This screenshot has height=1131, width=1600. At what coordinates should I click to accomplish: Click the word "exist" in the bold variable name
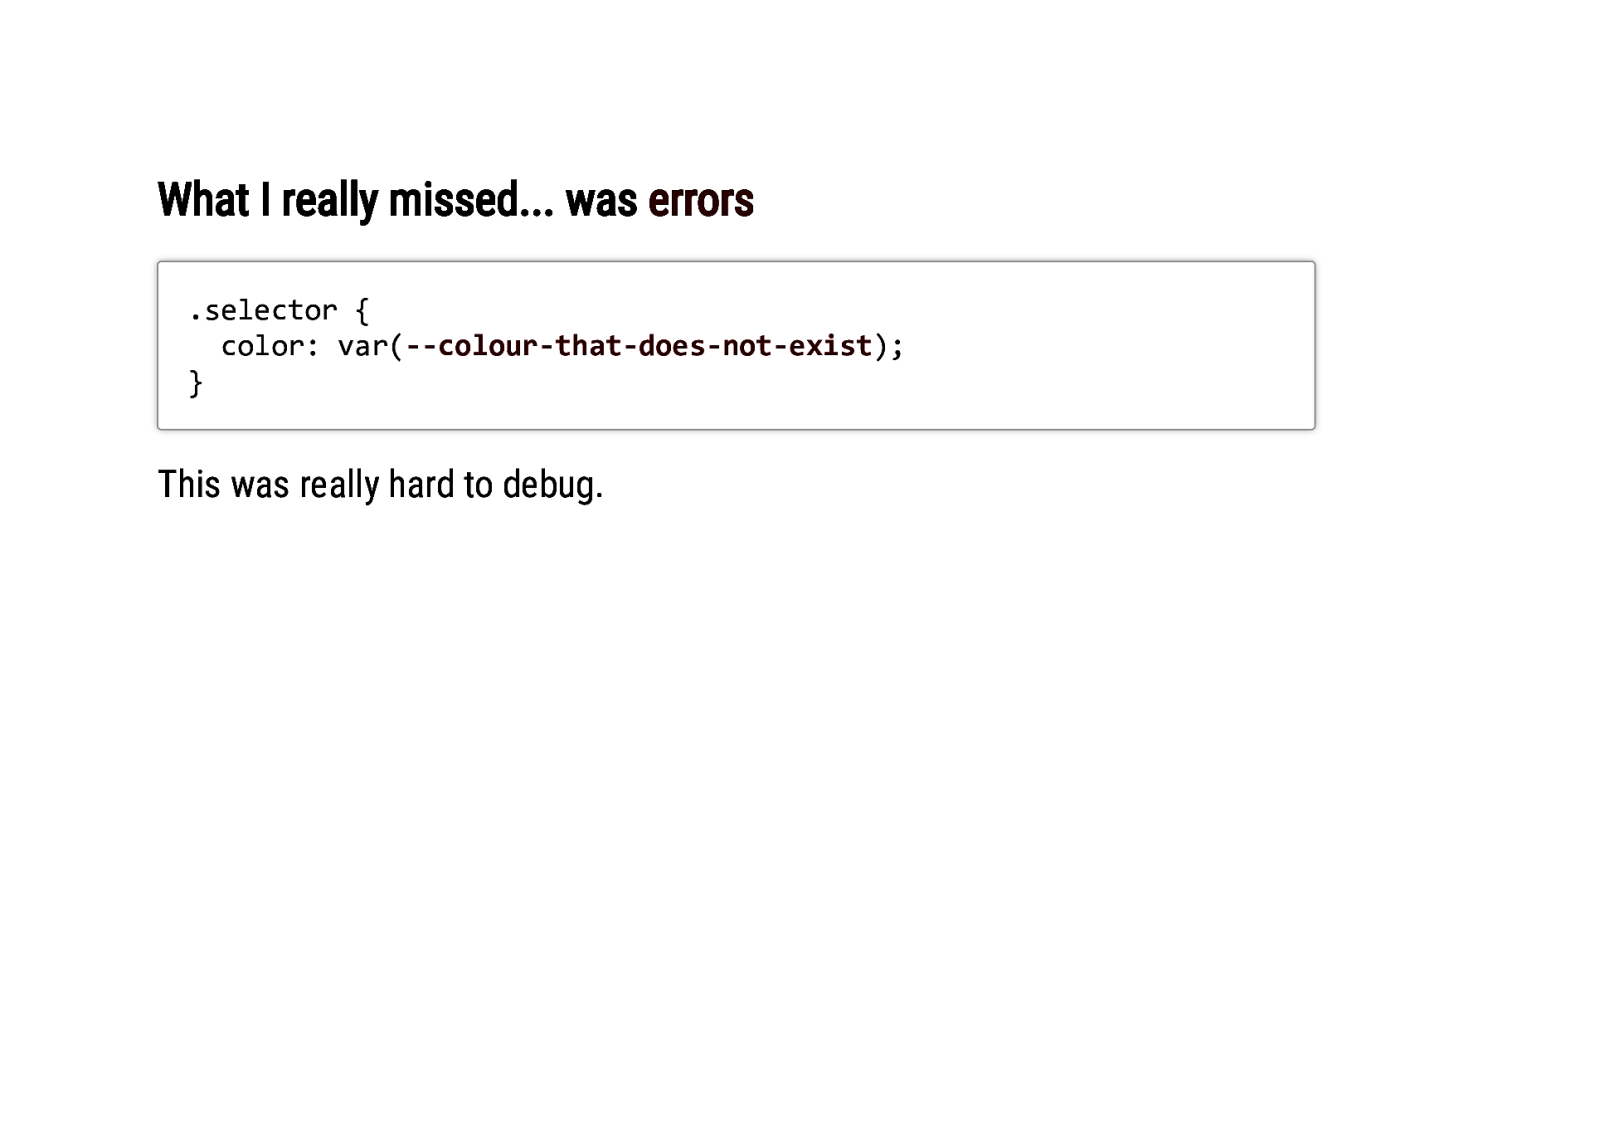tap(830, 346)
